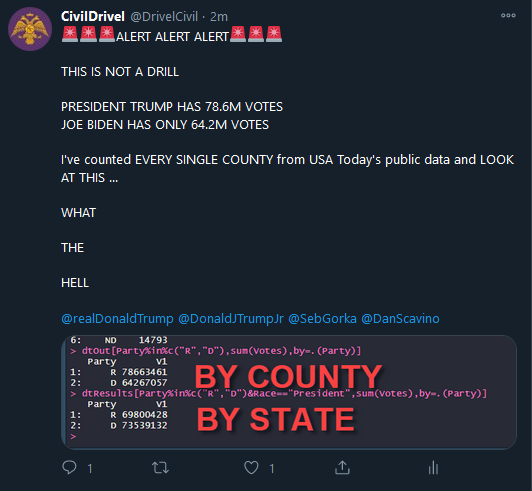Click the reply speech bubble icon
Image resolution: width=532 pixels, height=491 pixels.
click(70, 467)
